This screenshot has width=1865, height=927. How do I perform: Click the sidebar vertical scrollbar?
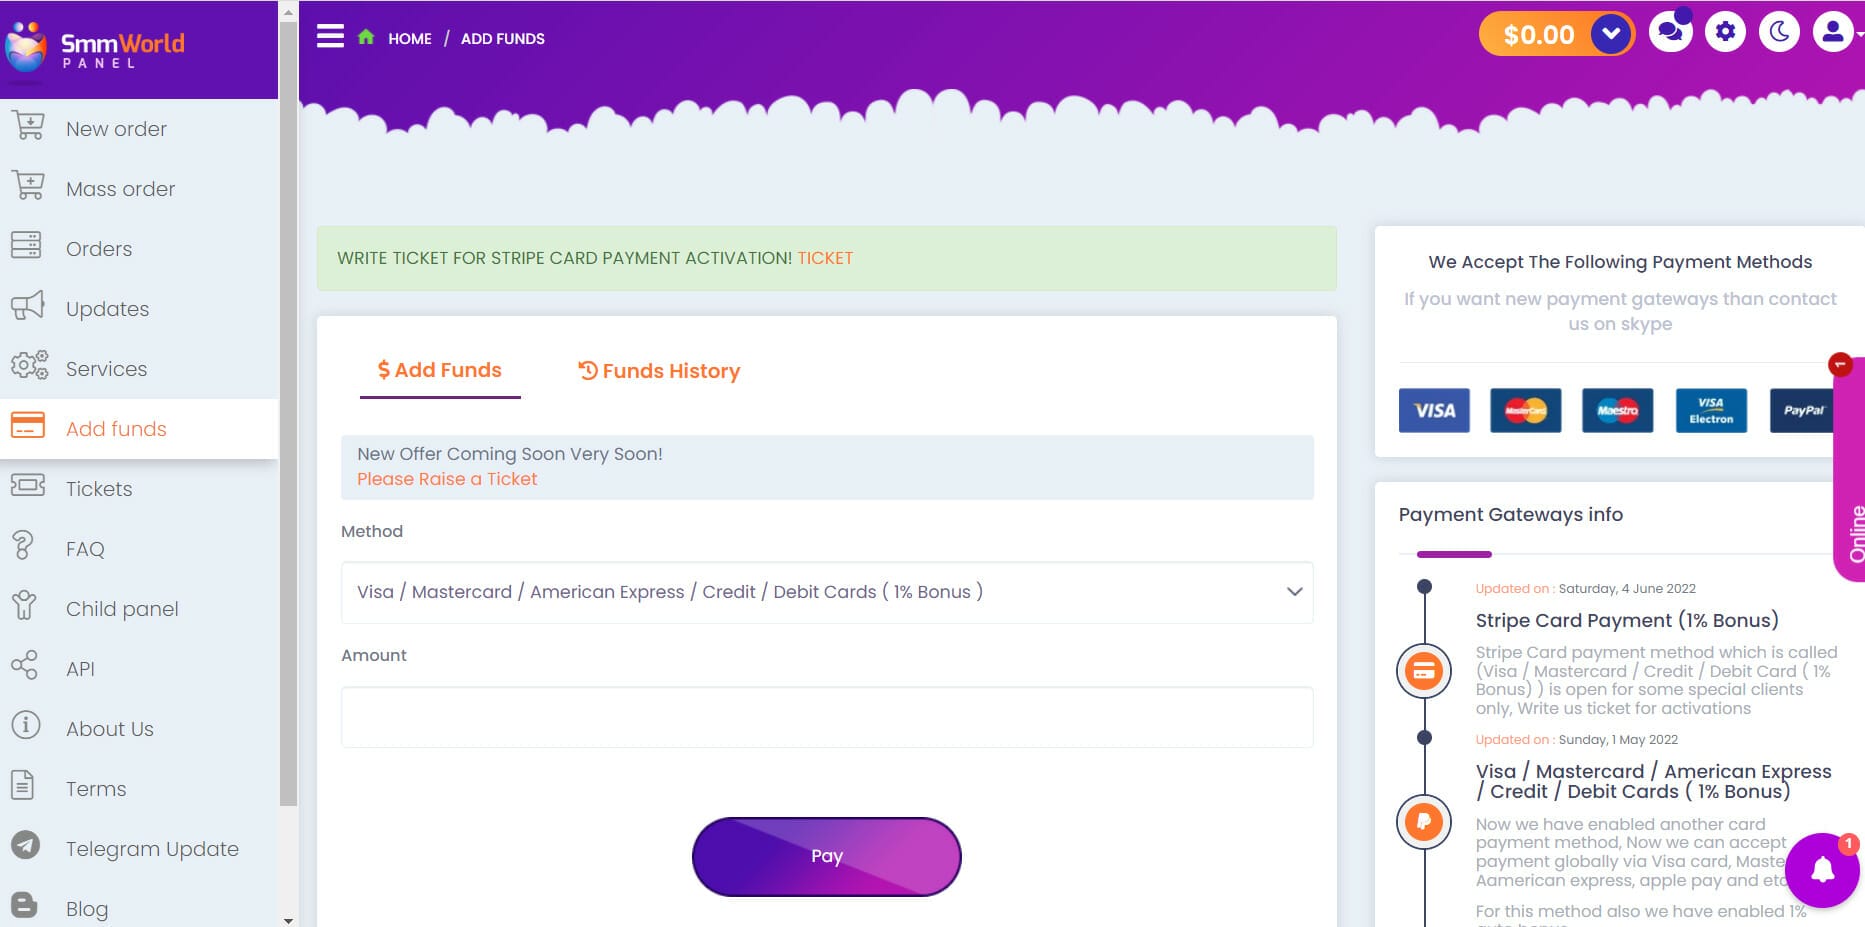click(x=288, y=400)
